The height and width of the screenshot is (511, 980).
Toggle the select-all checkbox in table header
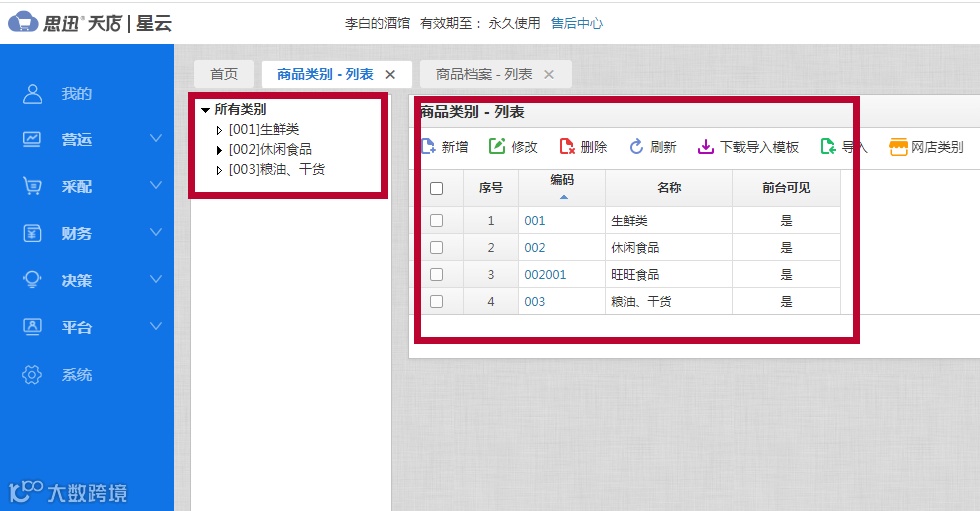(x=437, y=188)
